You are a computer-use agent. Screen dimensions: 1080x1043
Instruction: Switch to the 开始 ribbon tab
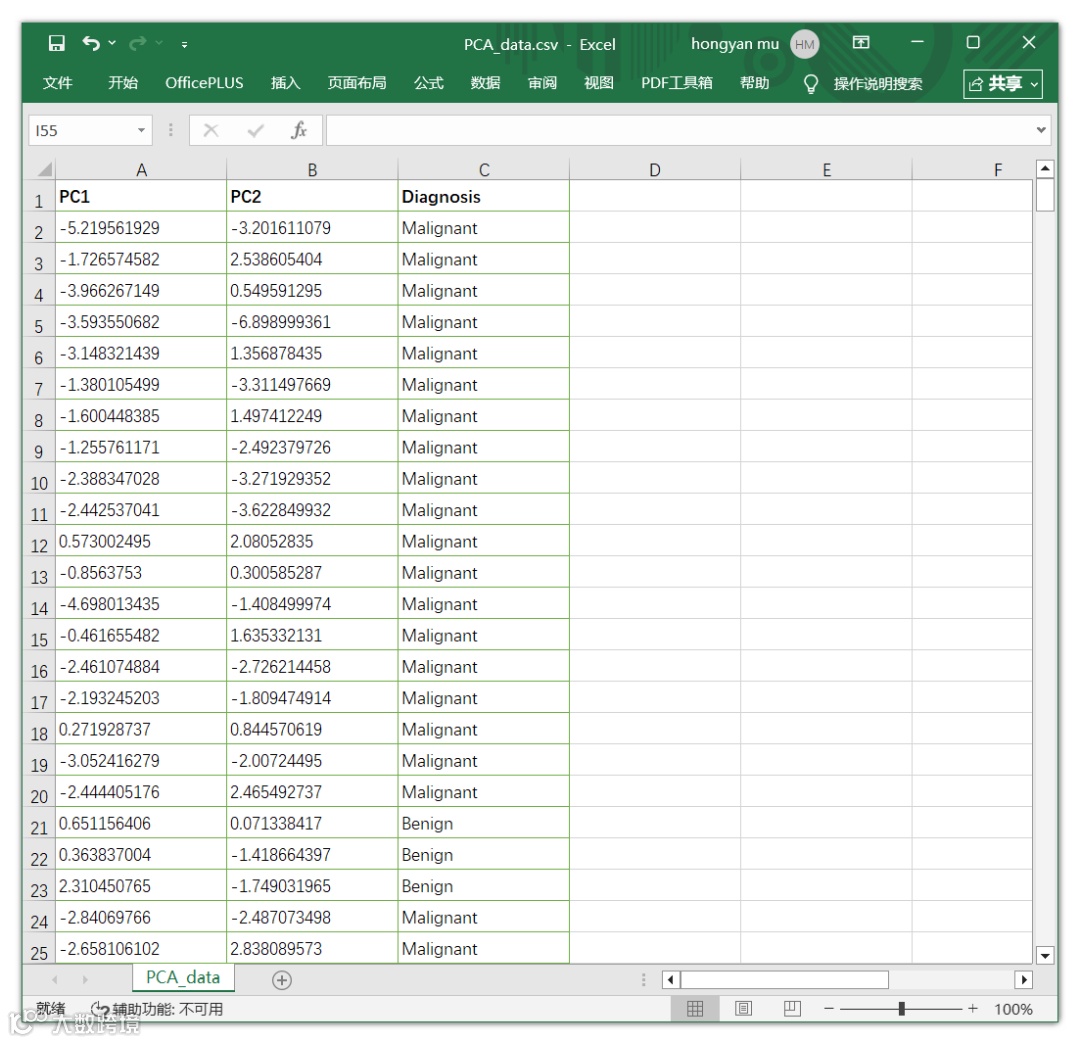(x=123, y=83)
